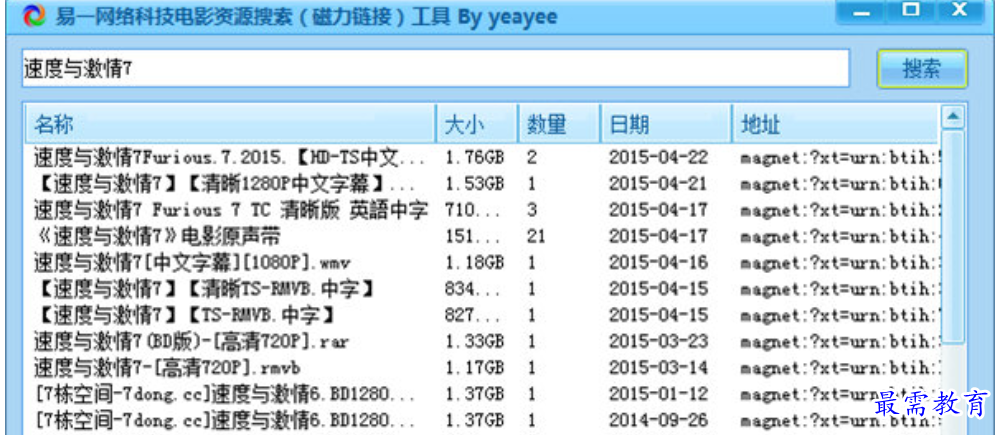This screenshot has width=996, height=435.
Task: Sort by the 日期 column header
Action: pos(666,123)
